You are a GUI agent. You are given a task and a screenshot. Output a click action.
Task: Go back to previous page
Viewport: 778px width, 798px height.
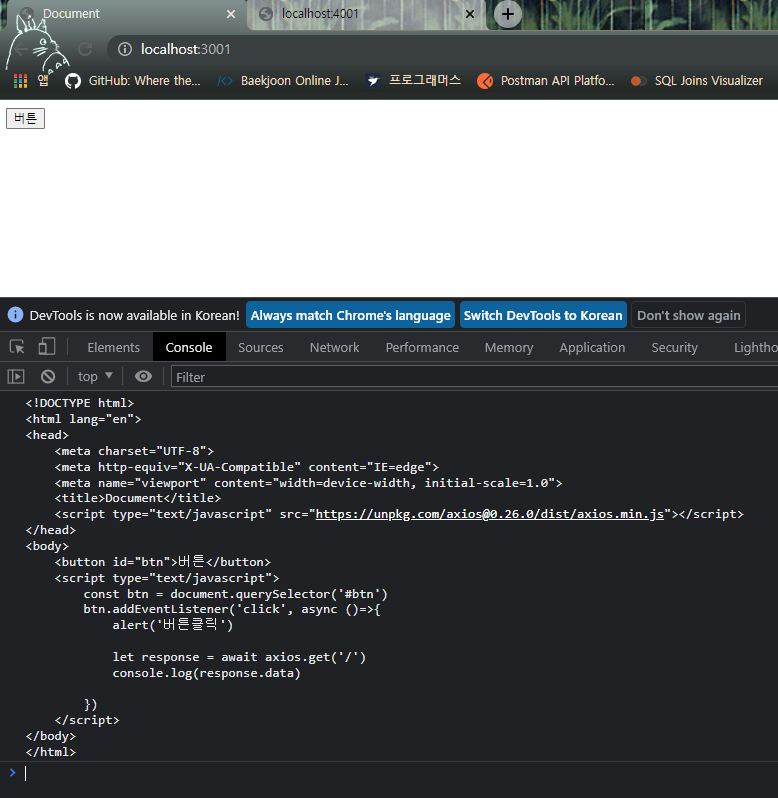coord(21,49)
